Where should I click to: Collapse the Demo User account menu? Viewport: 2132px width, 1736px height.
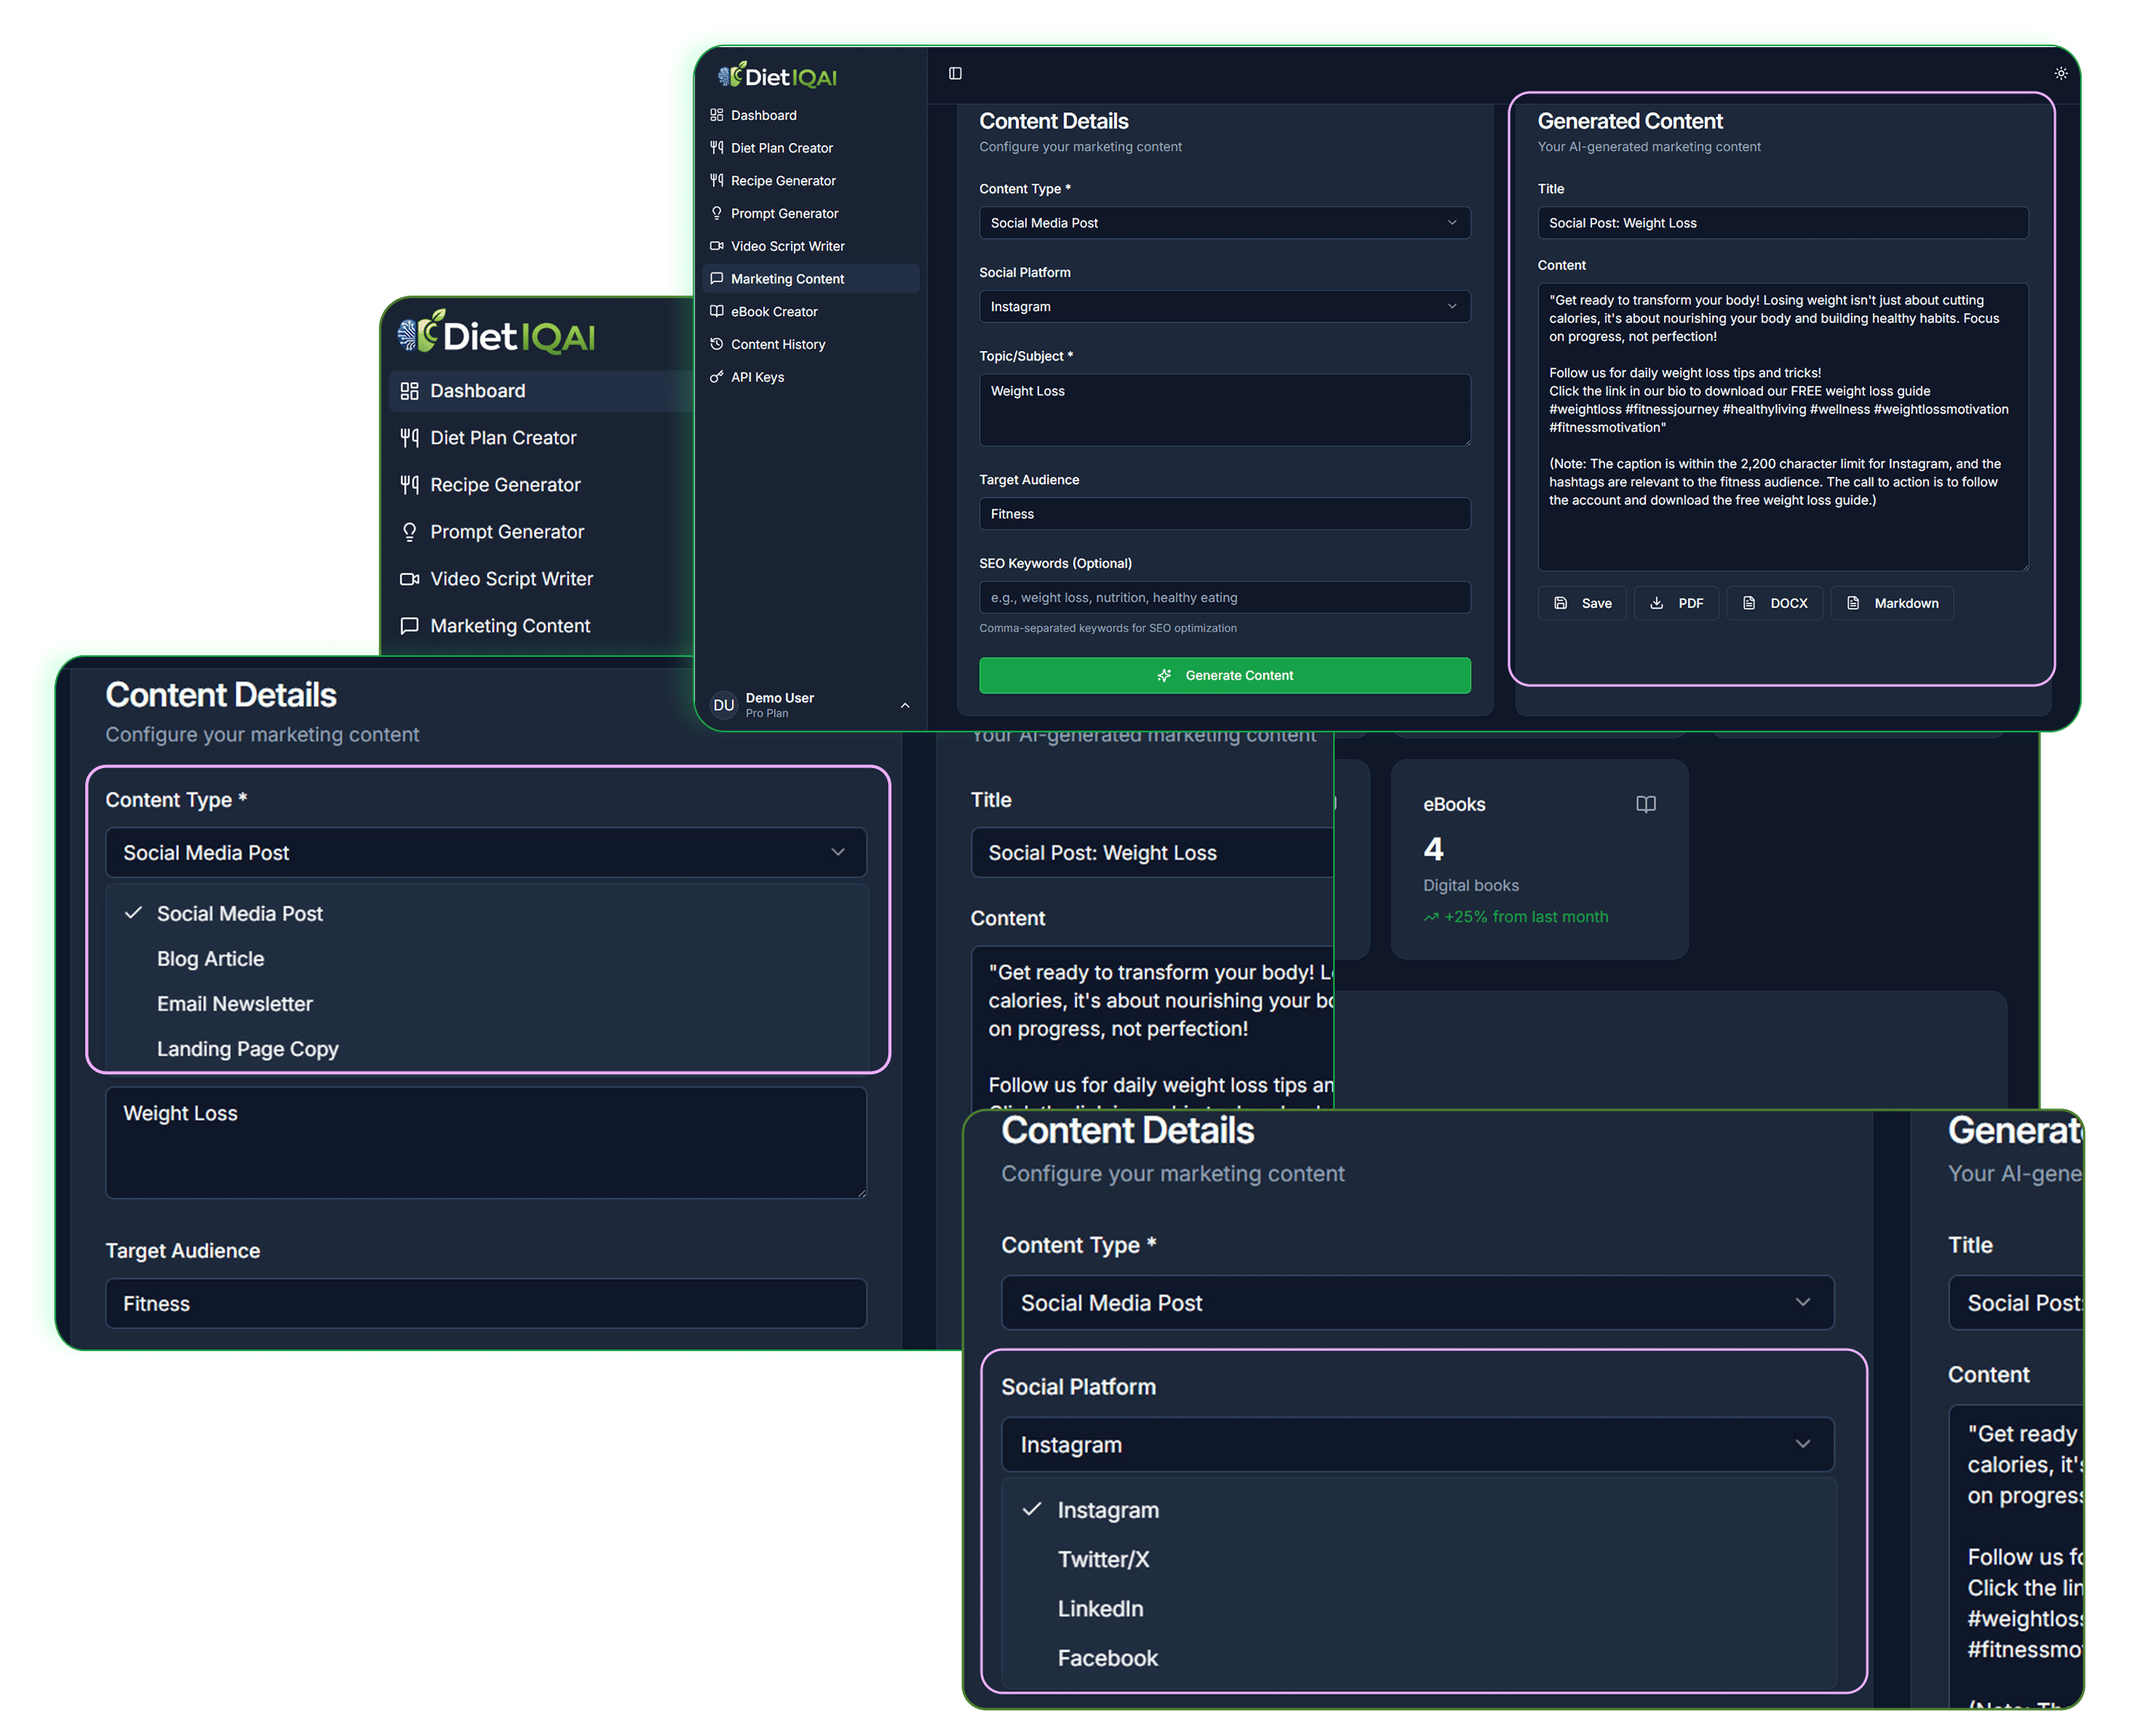(905, 705)
